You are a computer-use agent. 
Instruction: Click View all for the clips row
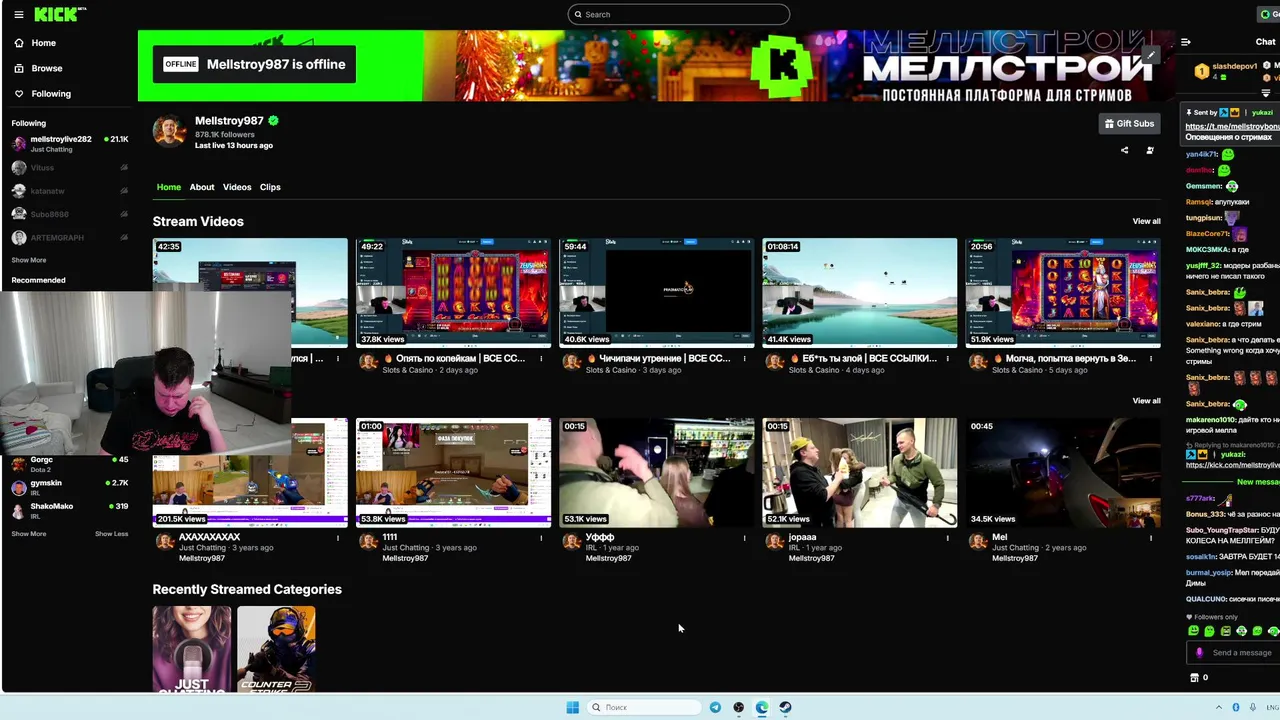click(x=1146, y=401)
